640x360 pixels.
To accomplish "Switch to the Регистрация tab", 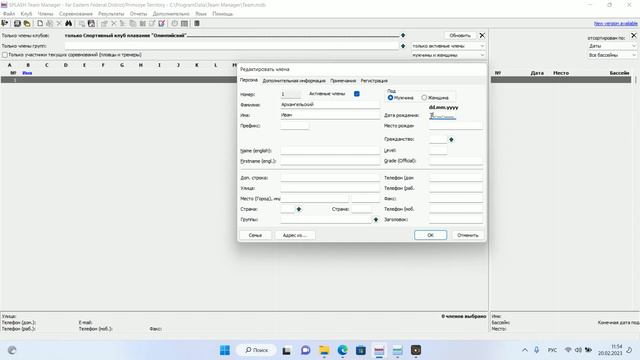I will pyautogui.click(x=374, y=81).
